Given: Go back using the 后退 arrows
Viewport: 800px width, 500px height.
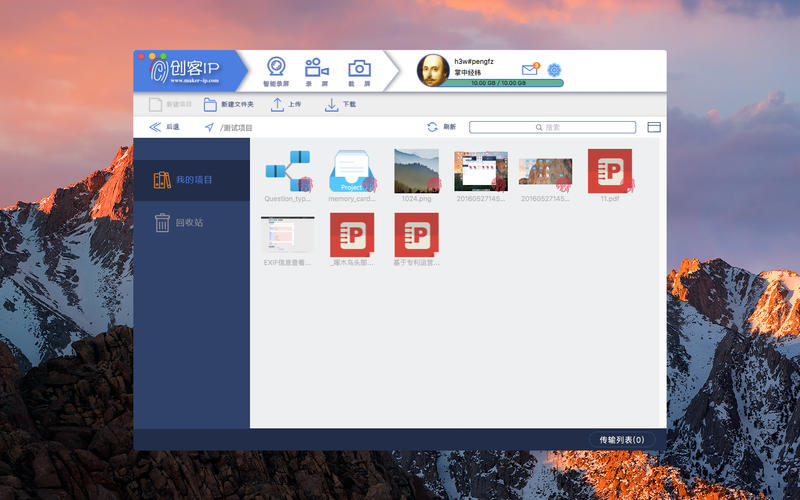Looking at the screenshot, I should coord(164,127).
